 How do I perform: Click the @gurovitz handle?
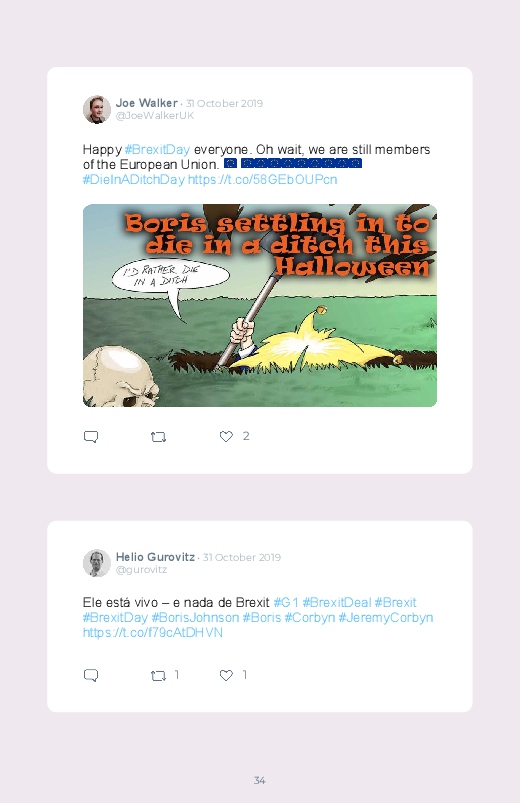[x=141, y=569]
